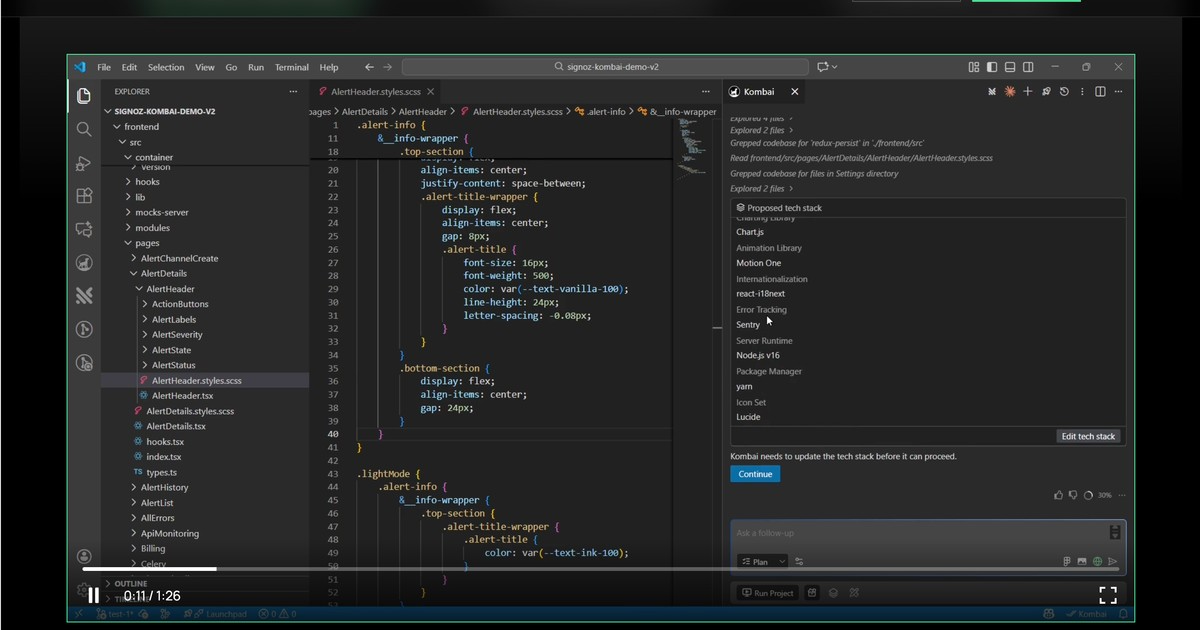Open Run and Debug view
Screen dimensions: 1200x630
pos(84,163)
